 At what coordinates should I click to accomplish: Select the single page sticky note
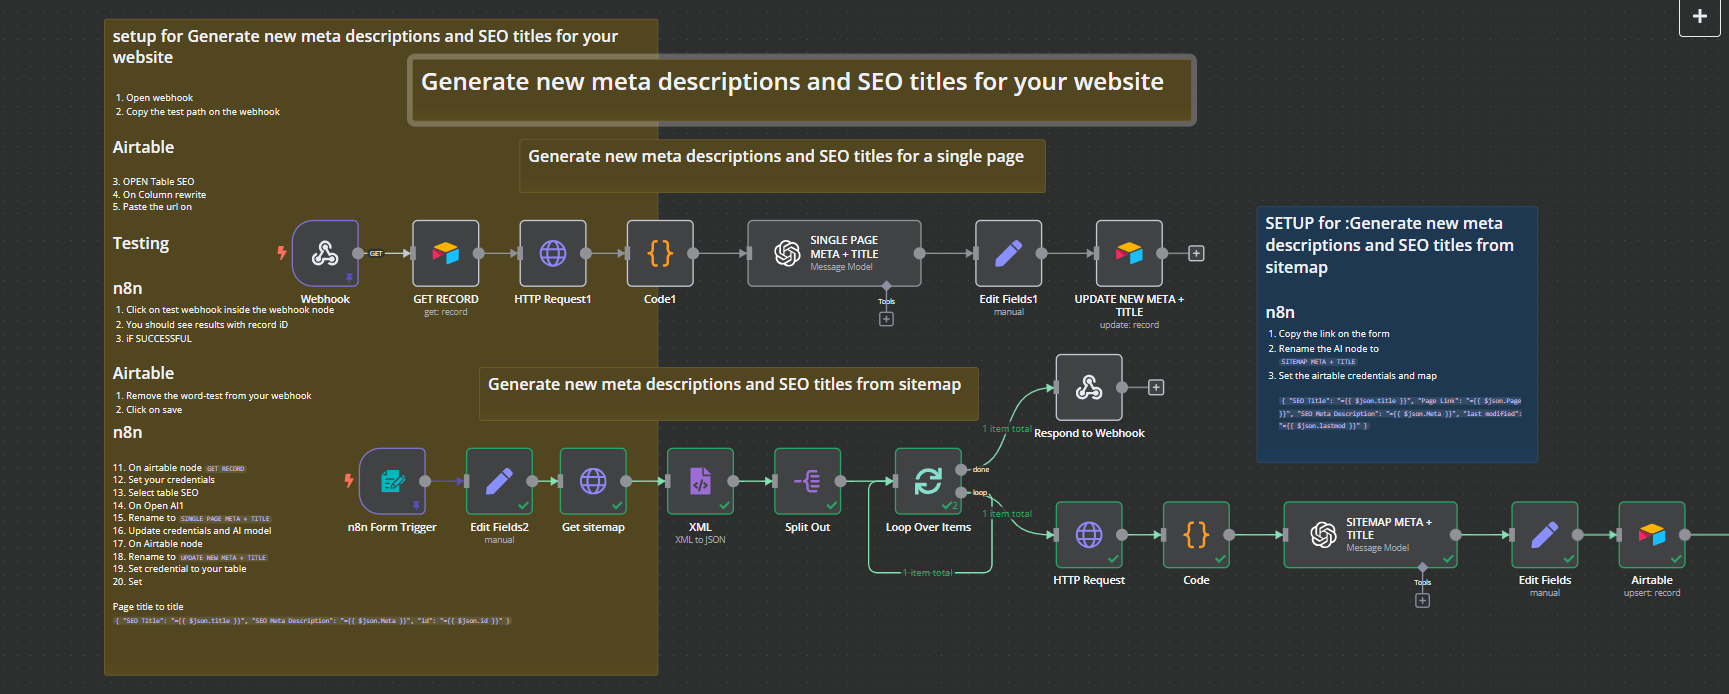pos(782,166)
